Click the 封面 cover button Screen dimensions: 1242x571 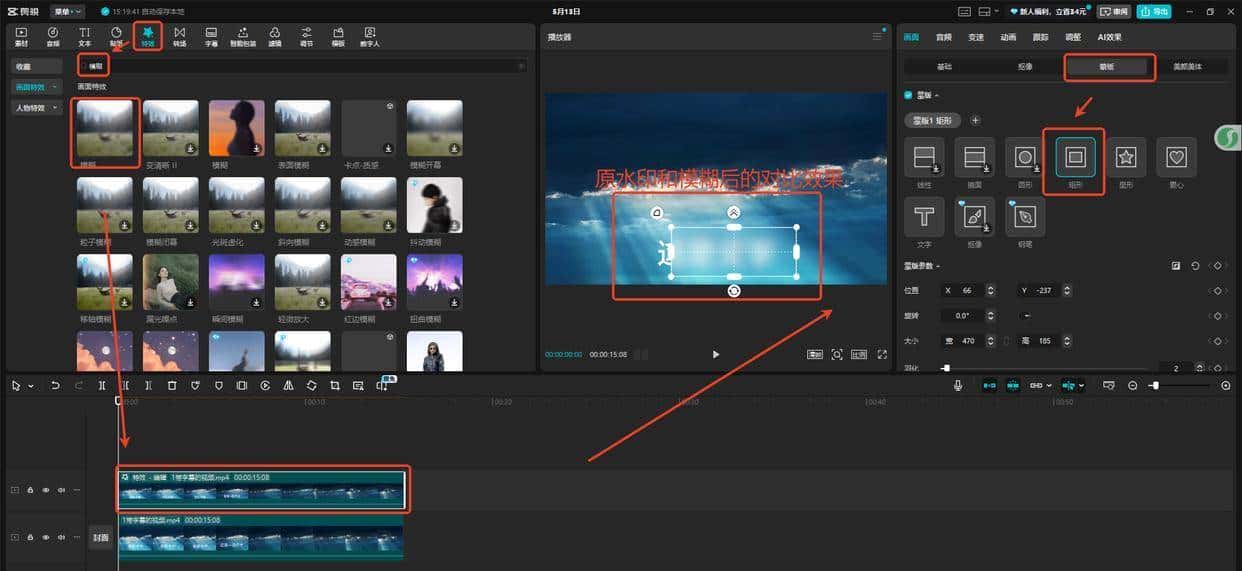coord(100,538)
